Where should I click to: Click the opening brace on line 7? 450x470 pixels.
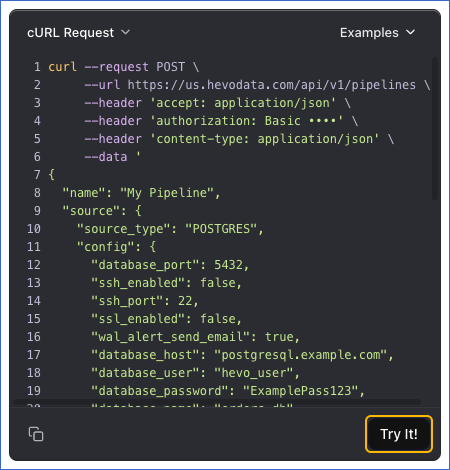coord(51,175)
